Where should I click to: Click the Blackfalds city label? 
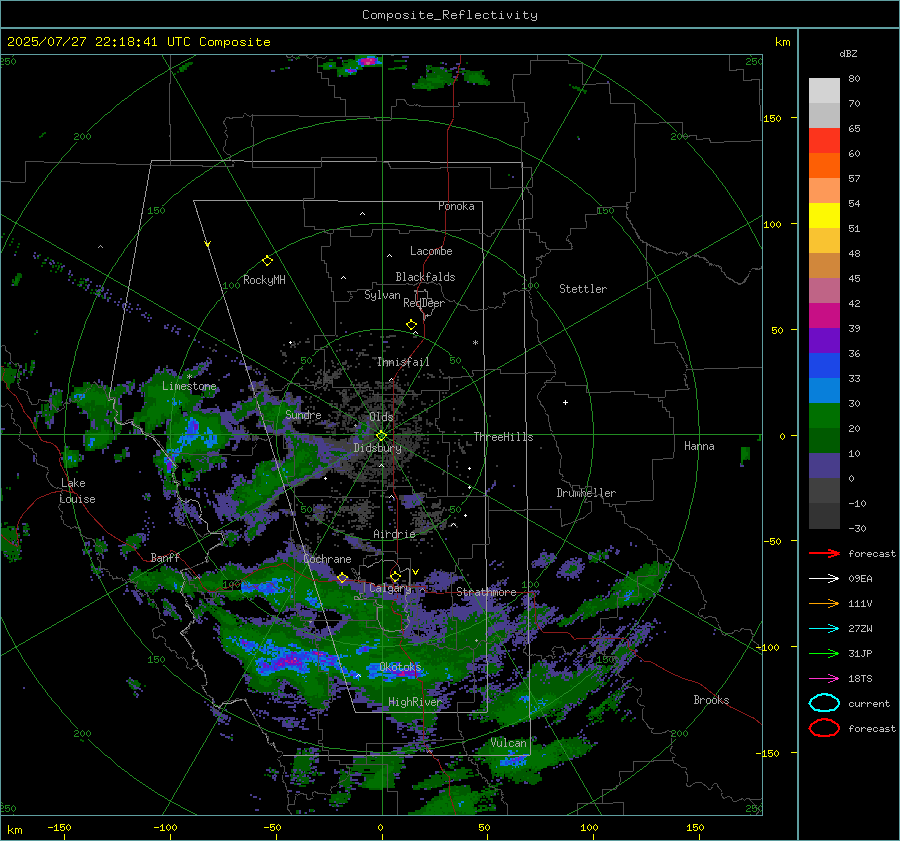pyautogui.click(x=425, y=277)
